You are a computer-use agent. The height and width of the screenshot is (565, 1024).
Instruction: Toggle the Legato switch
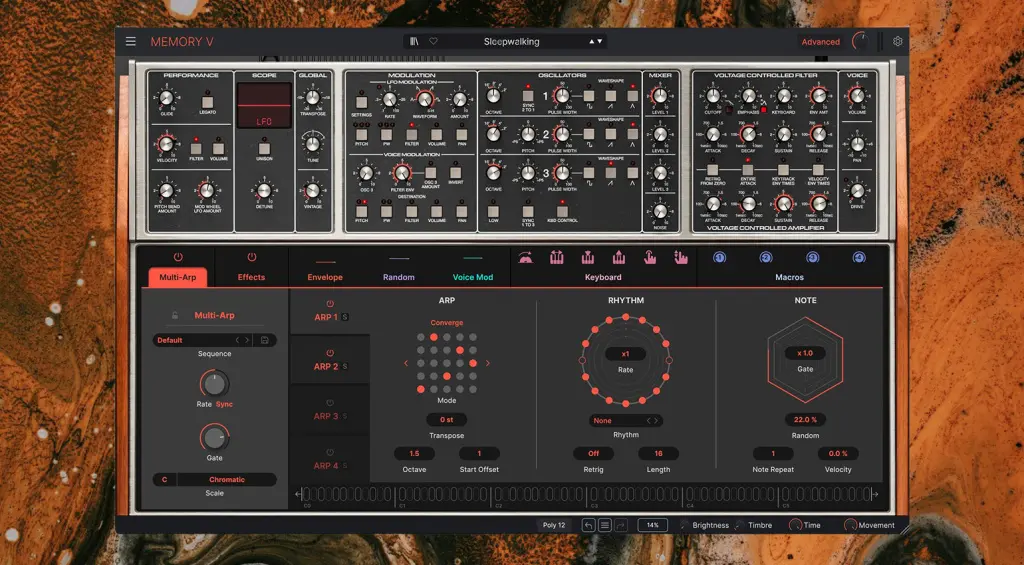coord(208,102)
